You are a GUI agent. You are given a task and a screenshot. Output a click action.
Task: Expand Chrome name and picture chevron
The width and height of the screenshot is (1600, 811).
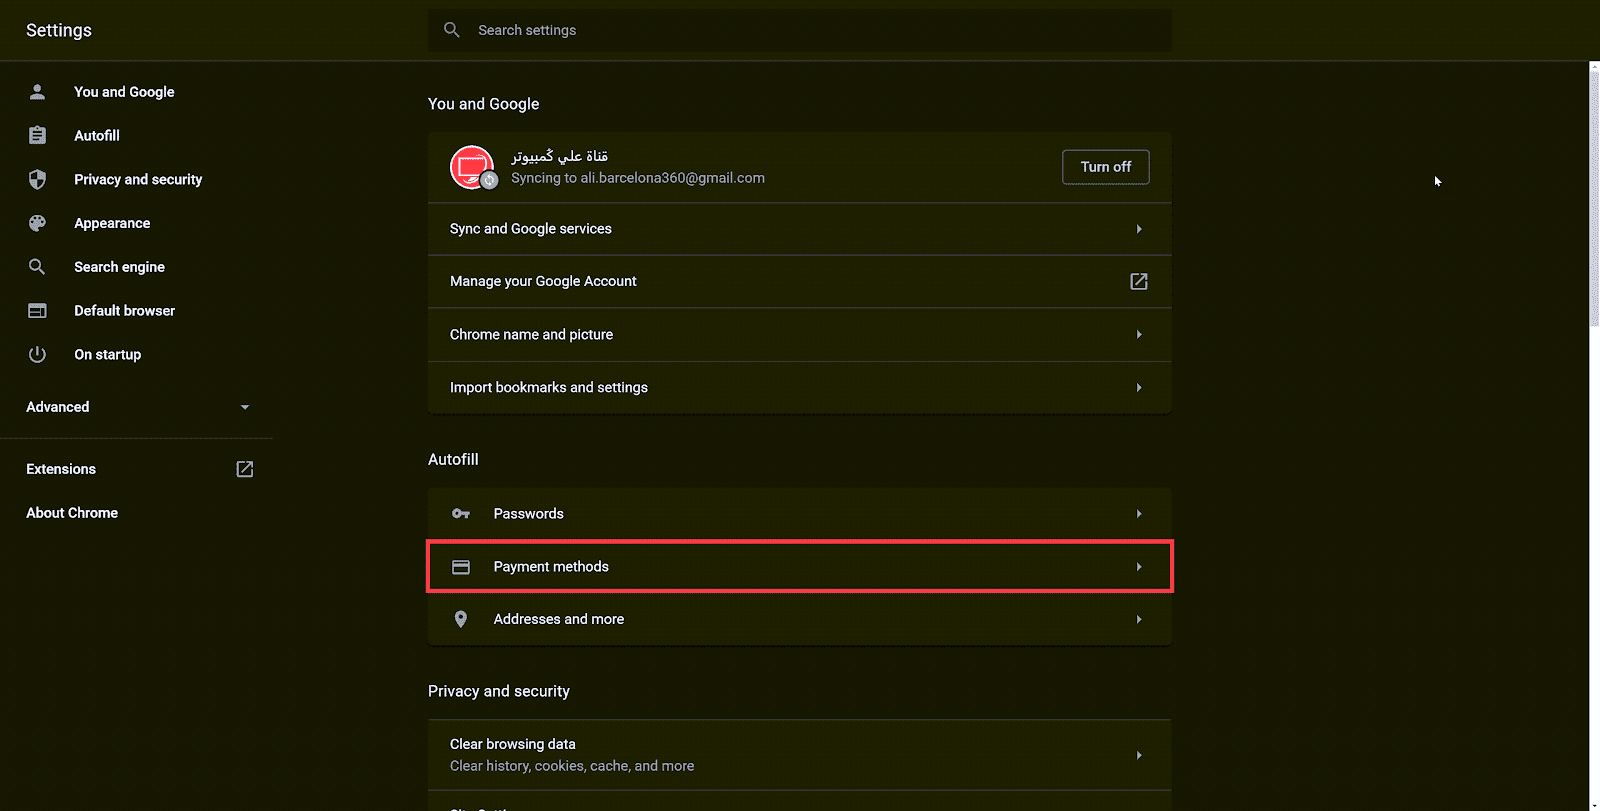coord(1139,334)
